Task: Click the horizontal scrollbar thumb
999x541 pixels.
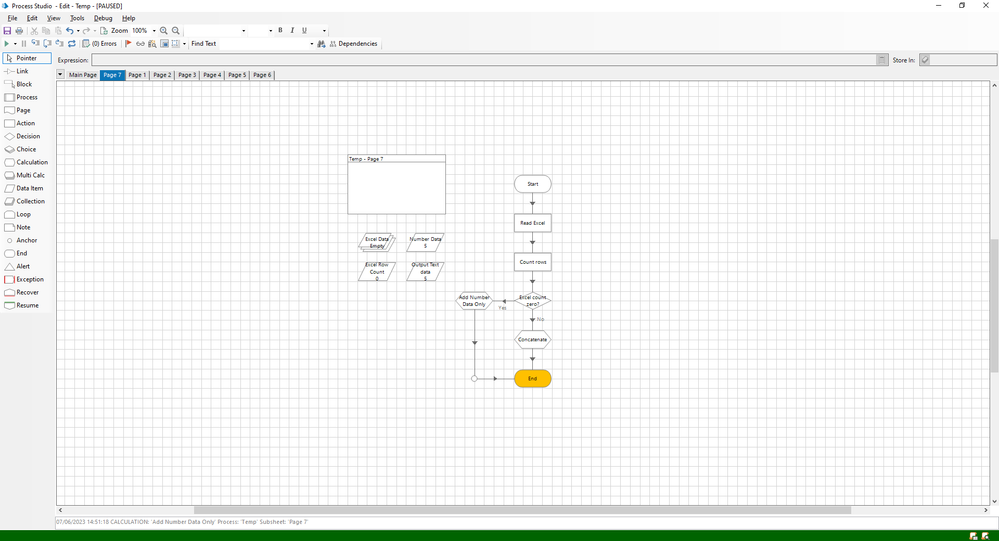Action: pyautogui.click(x=522, y=510)
